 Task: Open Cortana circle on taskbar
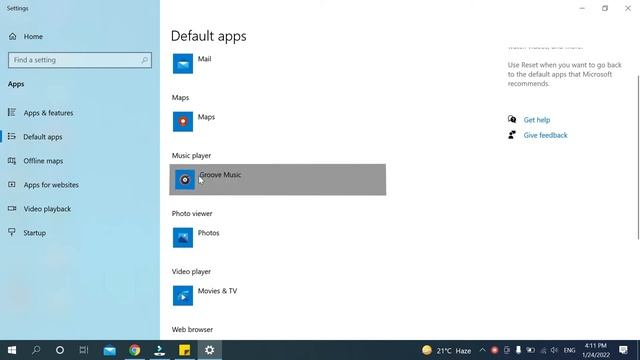60,350
